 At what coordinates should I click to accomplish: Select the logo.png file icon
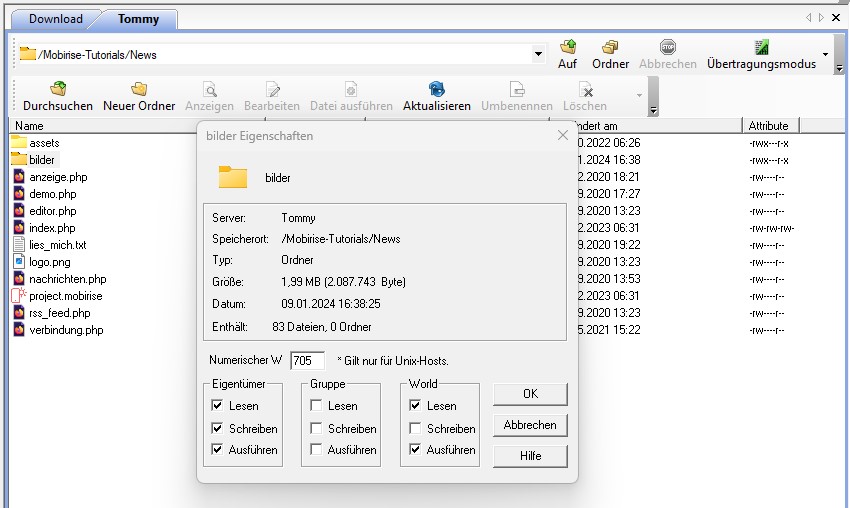(19, 262)
